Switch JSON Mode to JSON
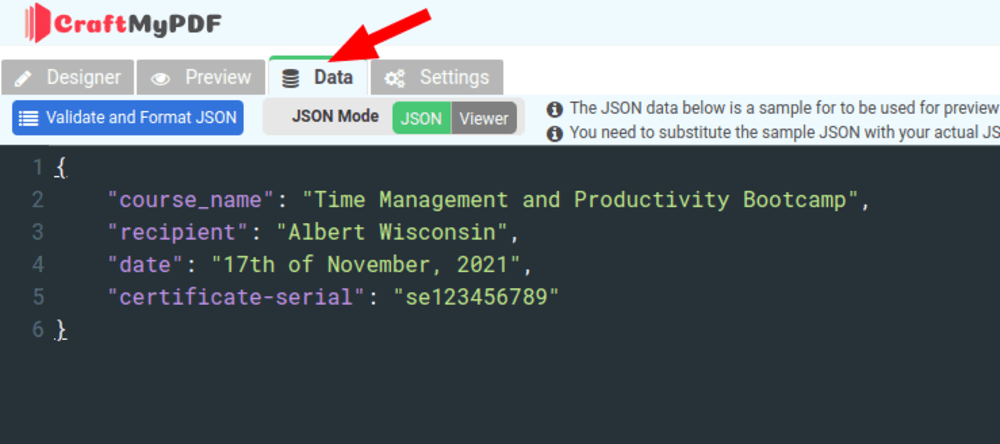The image size is (1000, 444). click(422, 118)
